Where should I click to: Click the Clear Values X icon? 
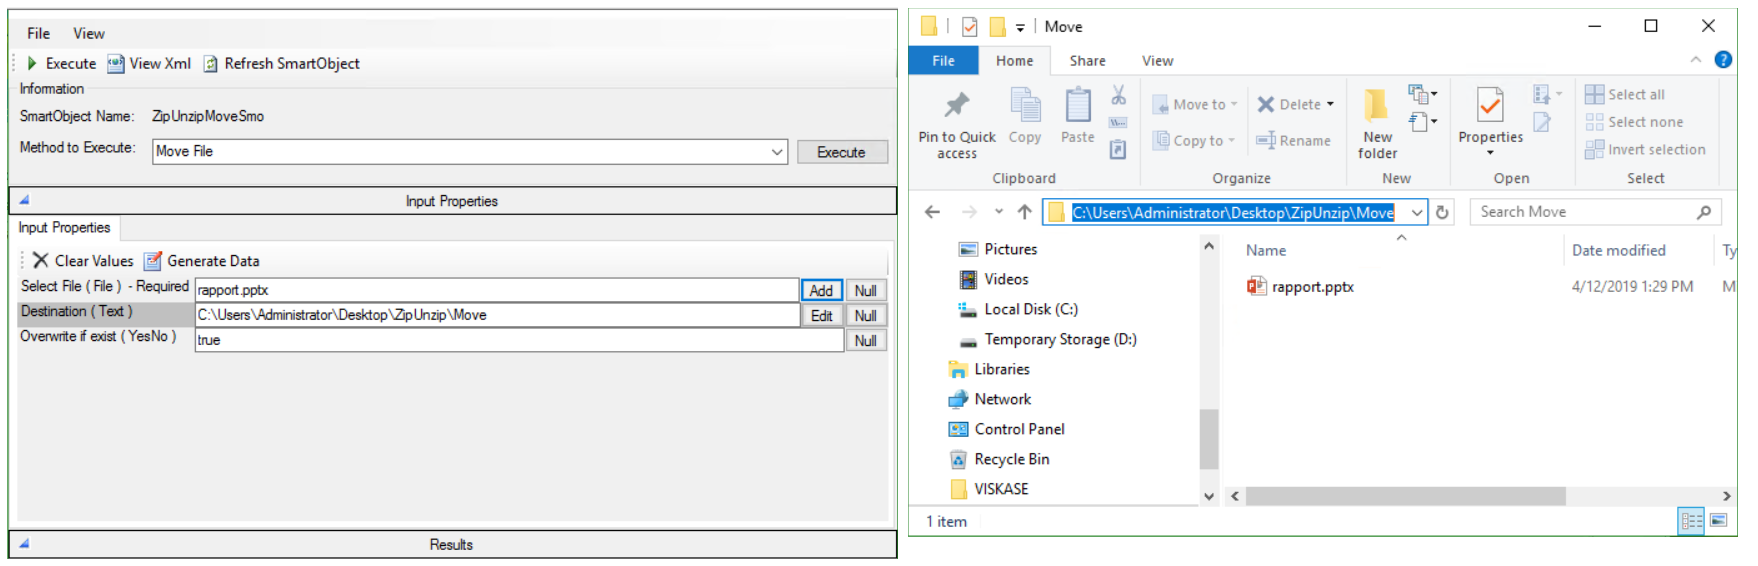[x=40, y=261]
